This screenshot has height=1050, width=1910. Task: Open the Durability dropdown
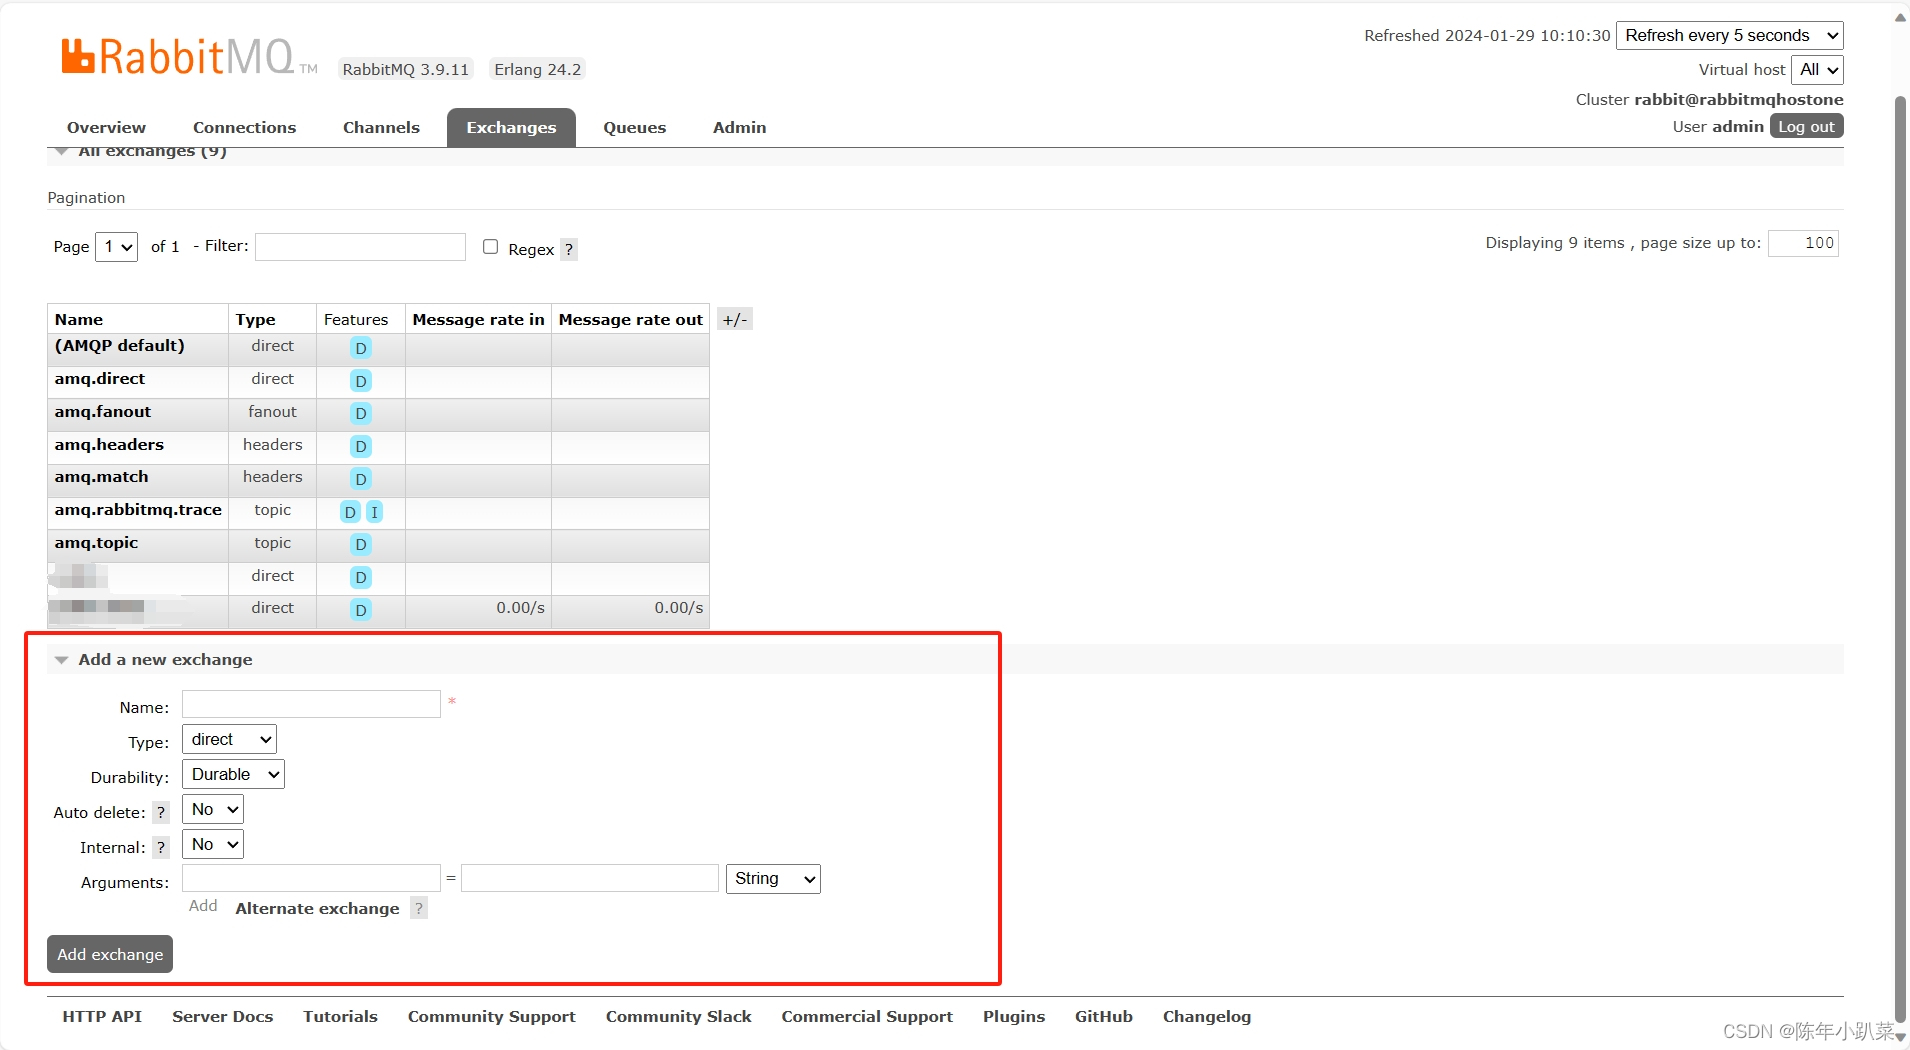(x=233, y=774)
